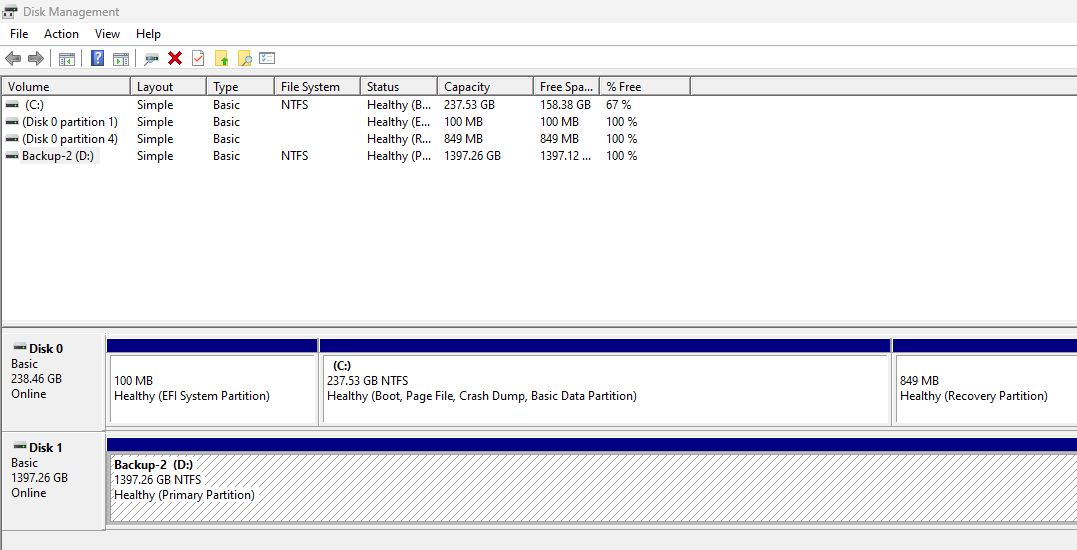The image size is (1077, 550).
Task: Select the (Disk 0 partition 4) row
Action: pos(346,139)
